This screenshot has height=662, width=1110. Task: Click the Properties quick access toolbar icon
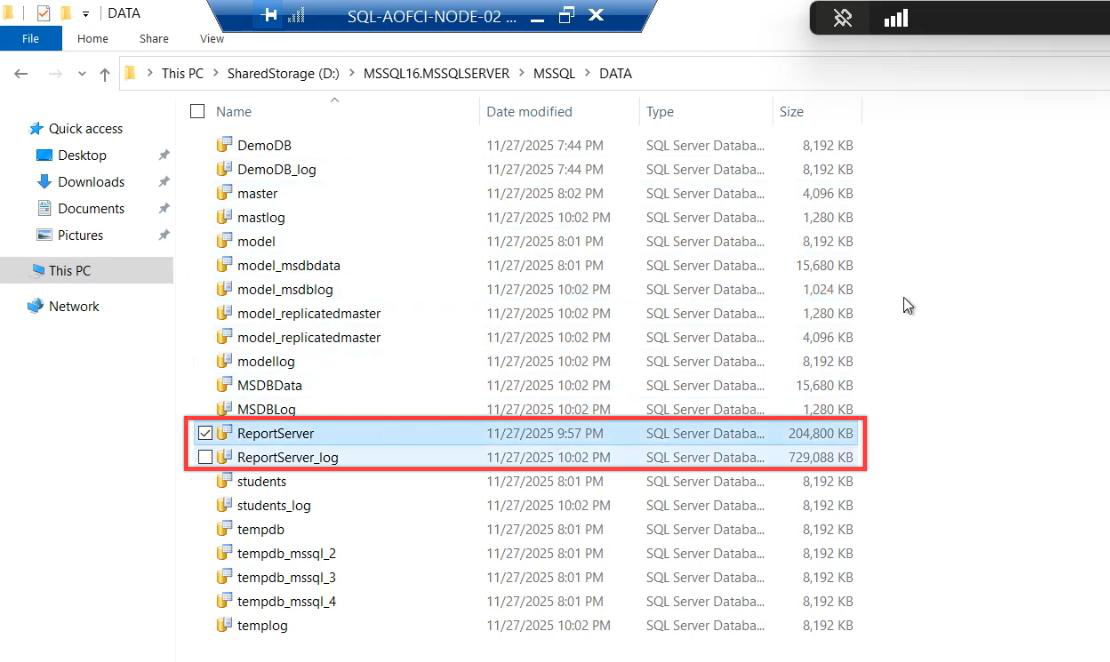pos(43,13)
